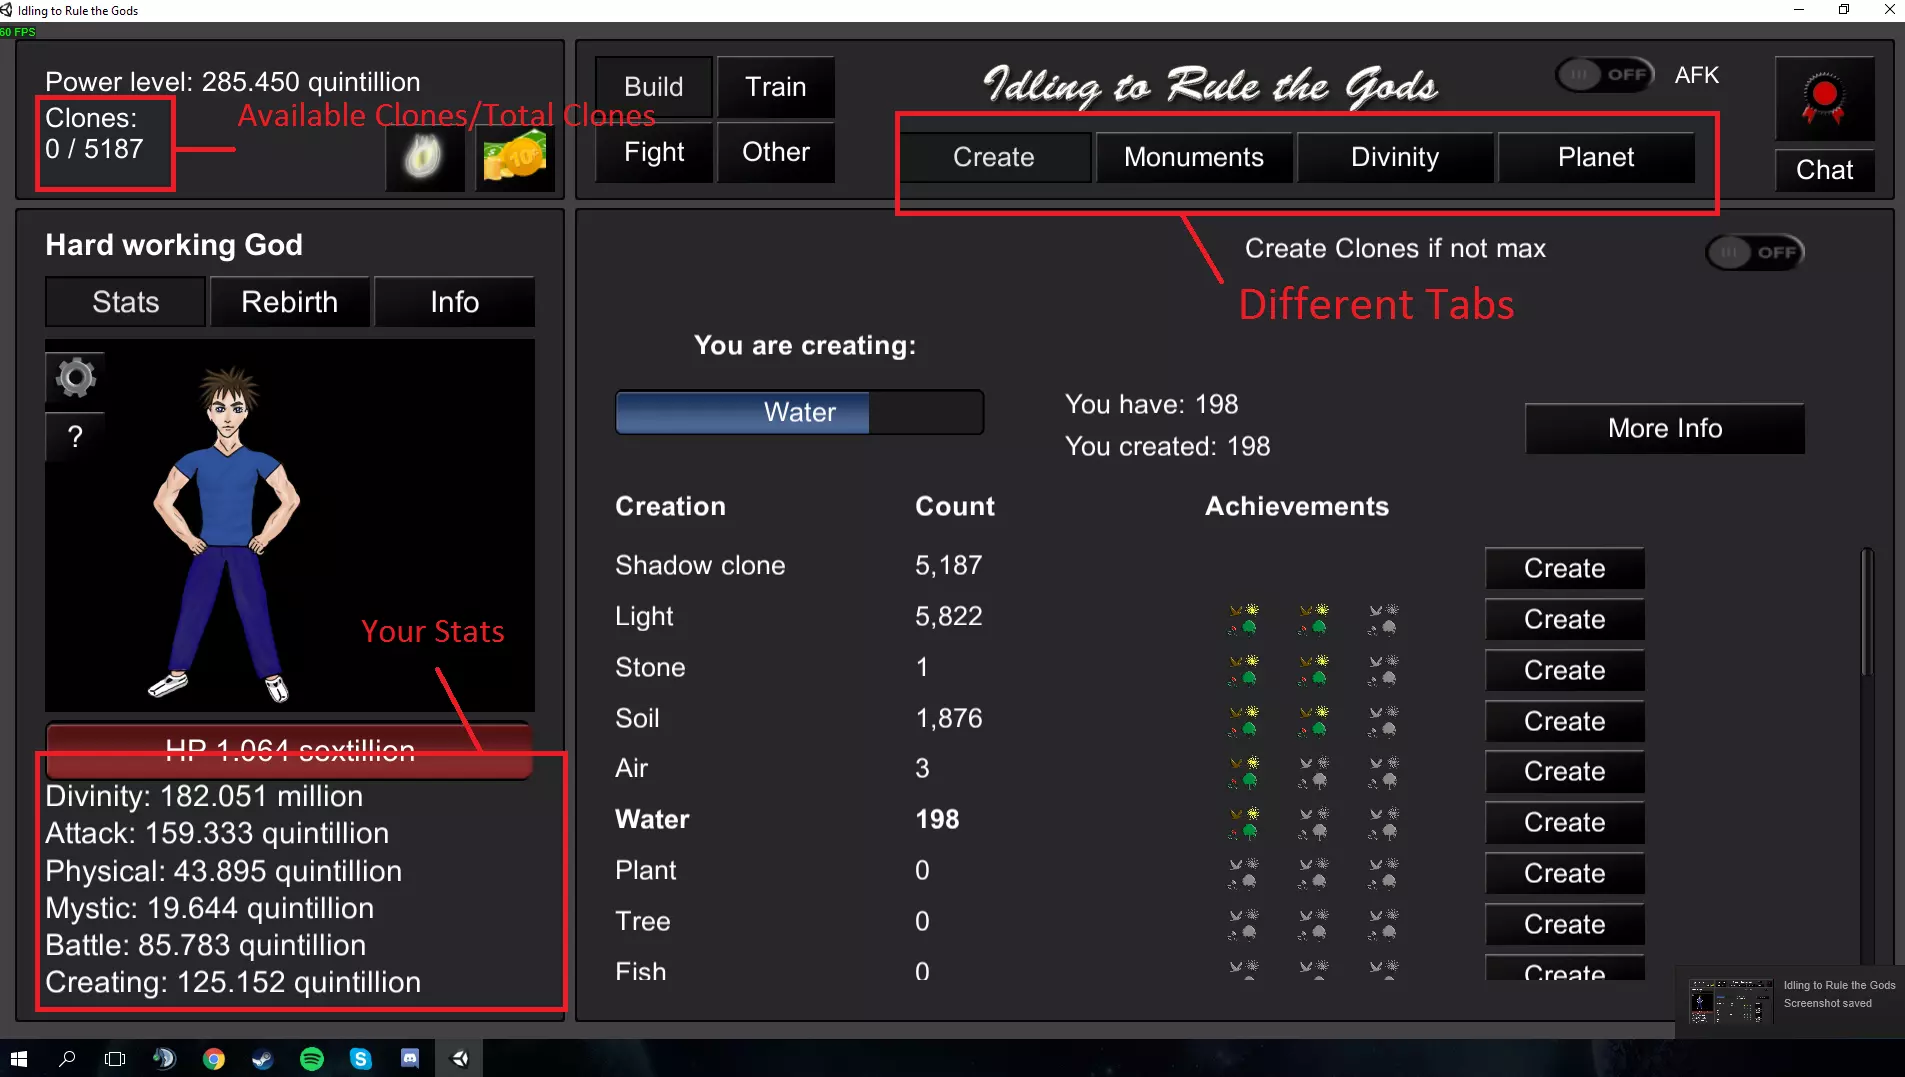Open Task View on the taskbar
The height and width of the screenshot is (1077, 1905).
115,1059
